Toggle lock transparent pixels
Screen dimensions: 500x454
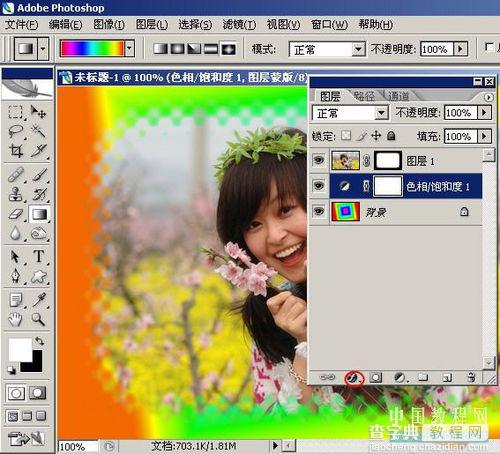(x=346, y=135)
